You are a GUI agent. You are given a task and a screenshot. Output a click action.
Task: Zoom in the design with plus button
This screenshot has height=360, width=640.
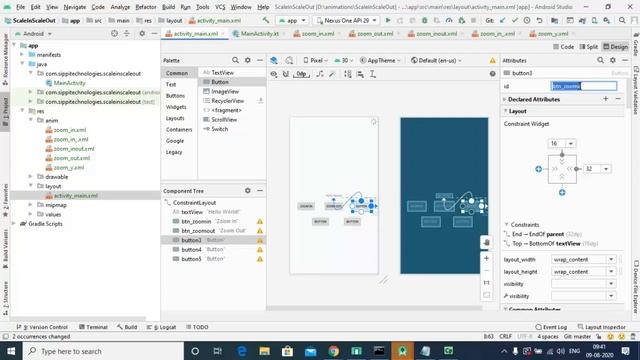point(487,258)
